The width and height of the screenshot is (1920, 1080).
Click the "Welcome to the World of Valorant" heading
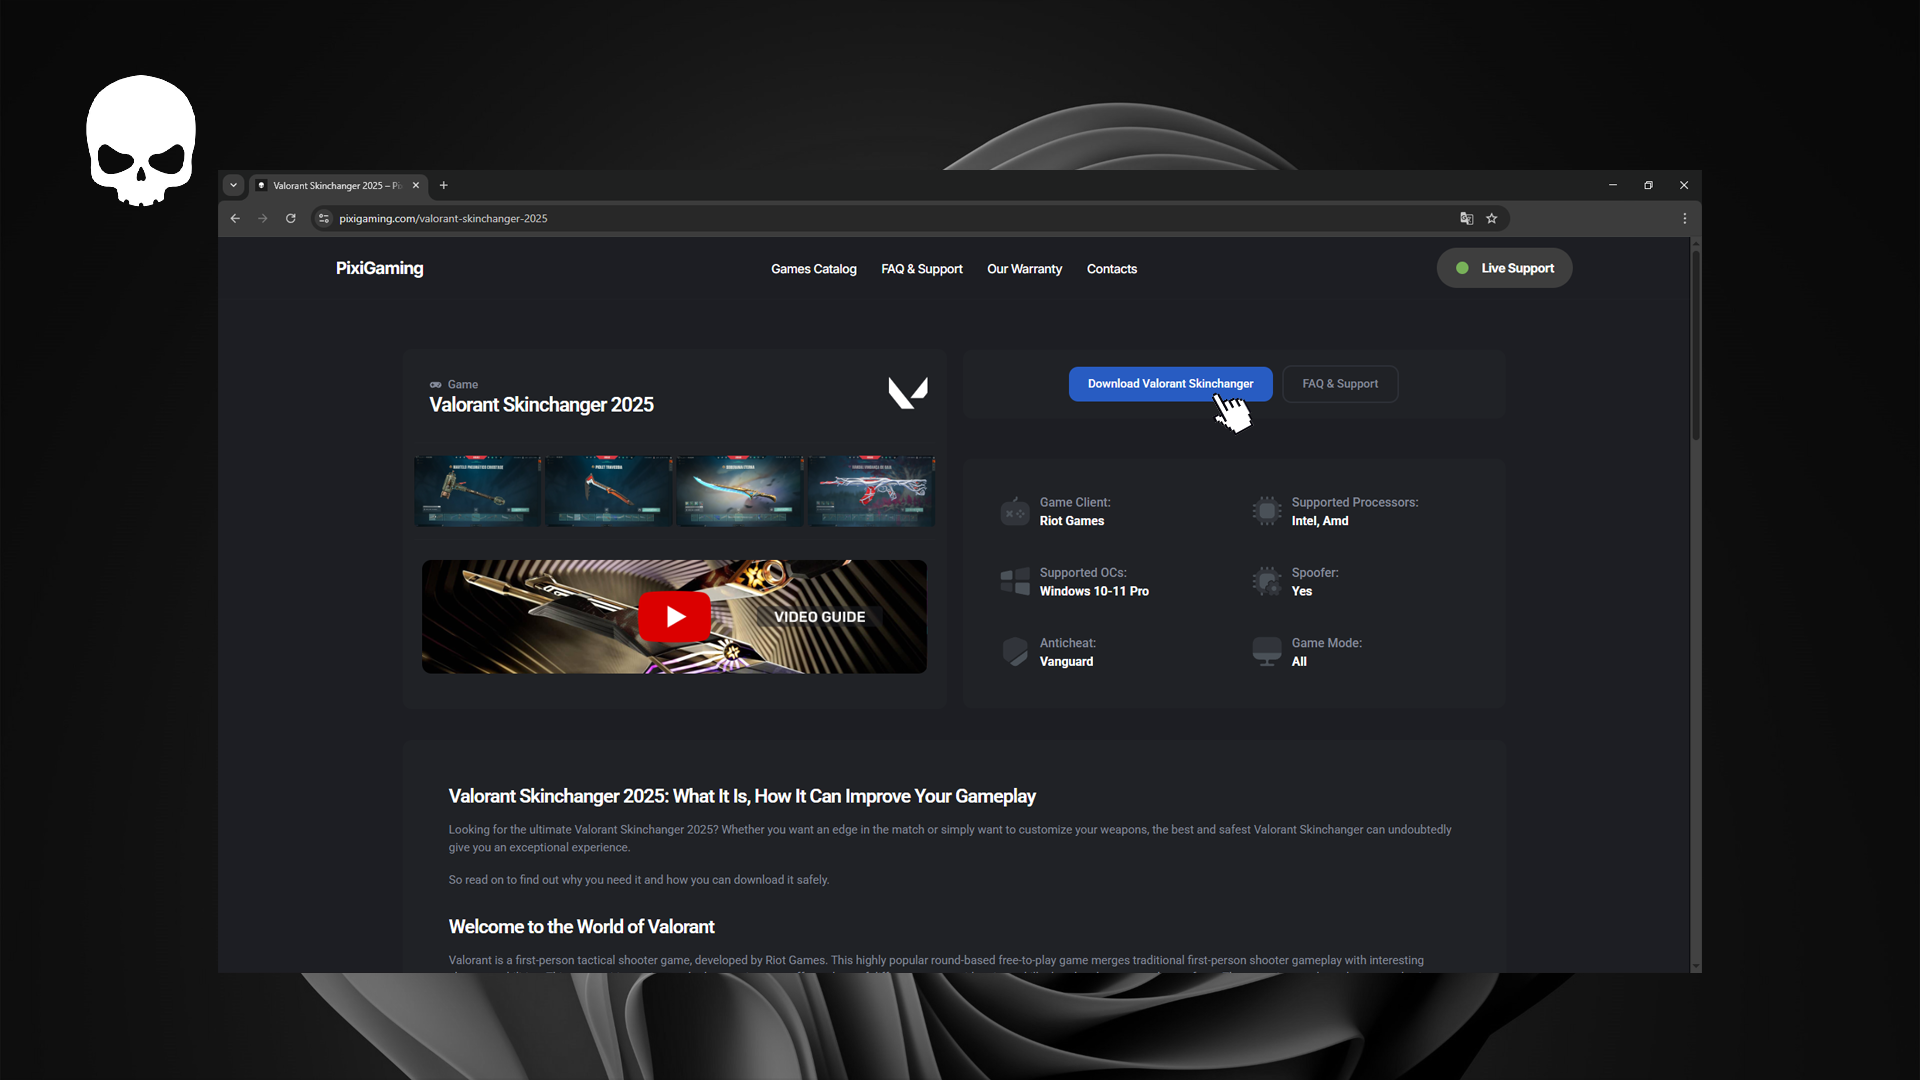pos(581,927)
